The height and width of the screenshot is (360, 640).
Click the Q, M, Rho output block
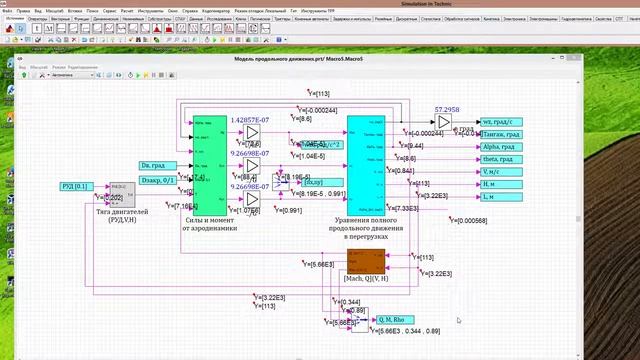395,320
